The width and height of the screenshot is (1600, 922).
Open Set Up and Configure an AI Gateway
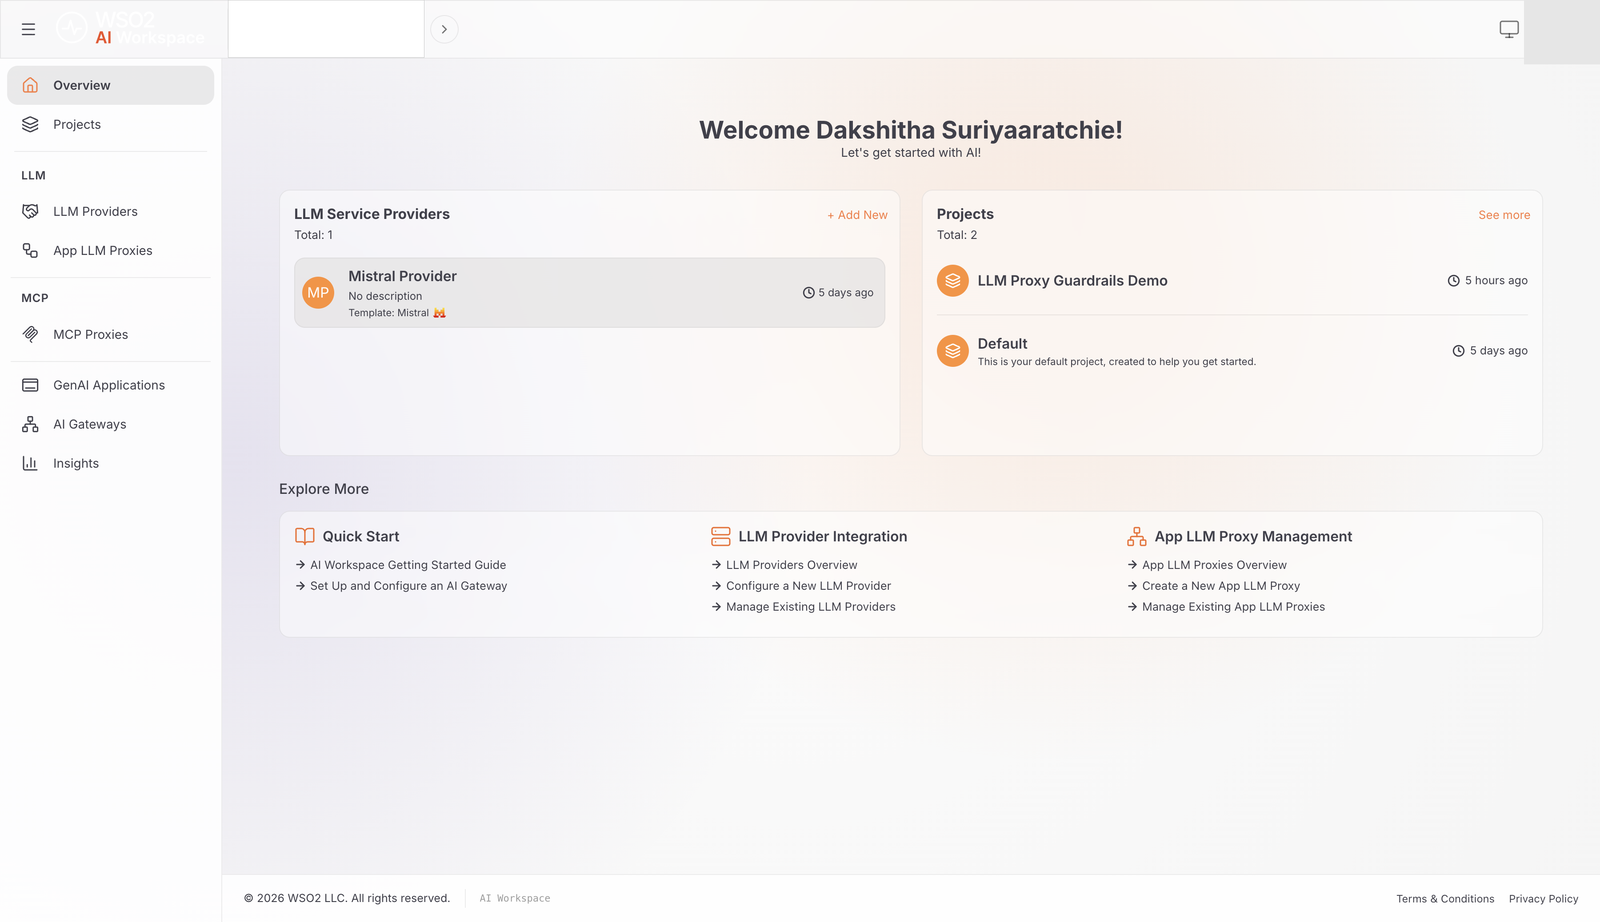click(408, 586)
